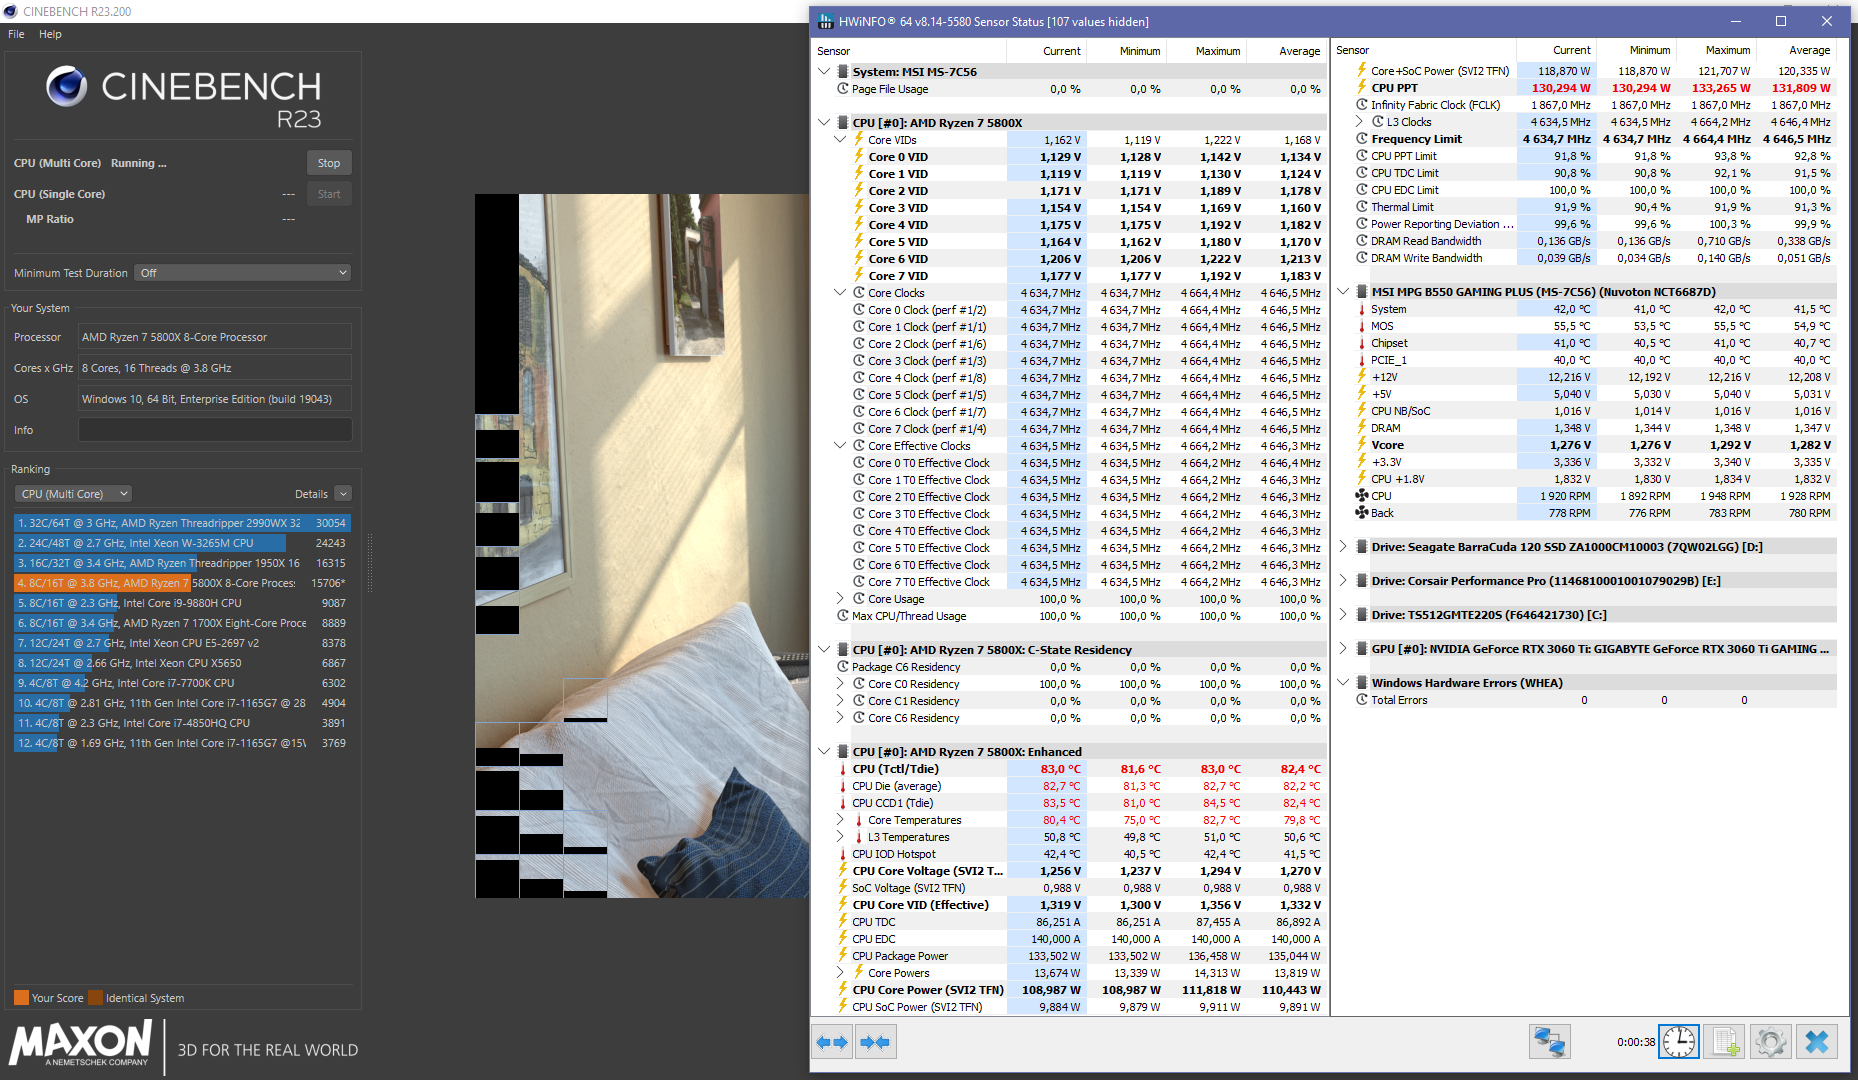The height and width of the screenshot is (1080, 1858).
Task: Click the fan icon beside the Back RPM row
Action: tap(1361, 513)
